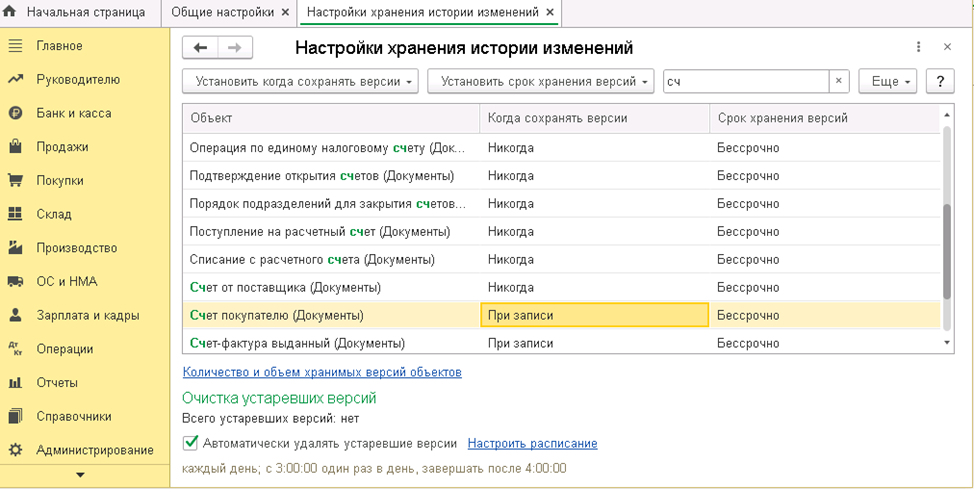Click the Администрирование gear icon

coord(15,450)
